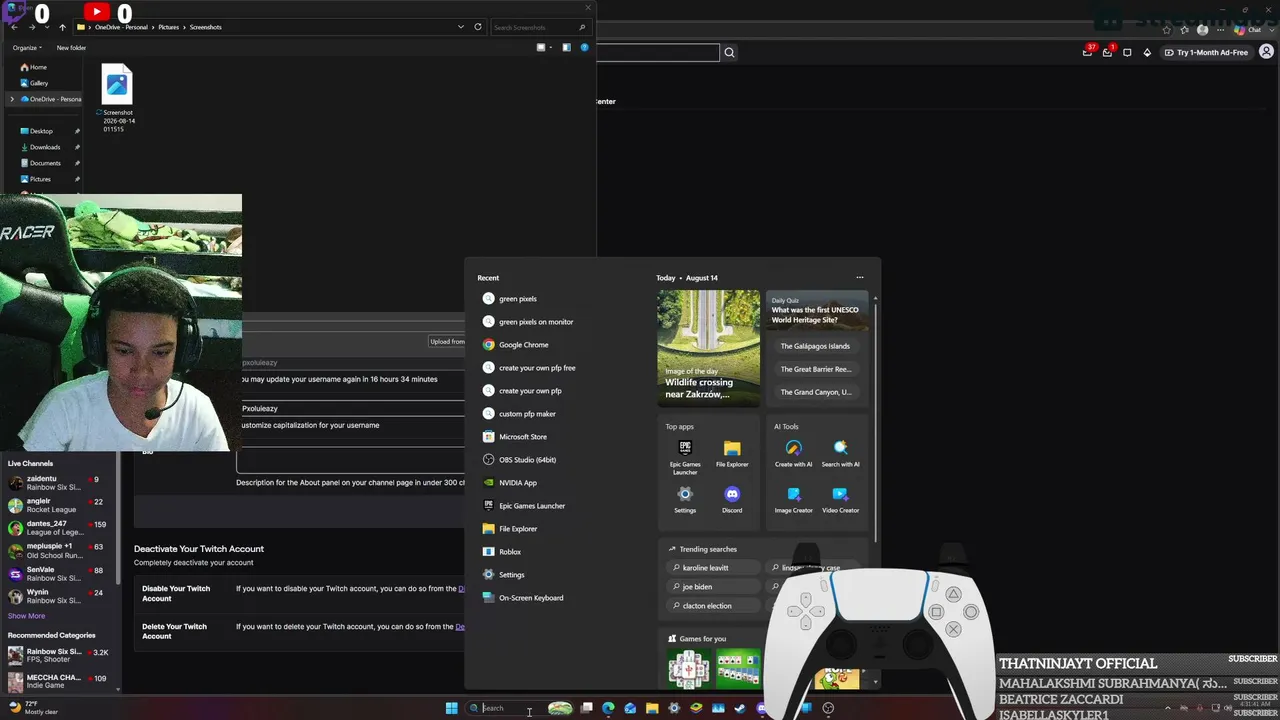Click the Twitch search magnifier button
Screen dimensions: 1280x720
(x=730, y=53)
